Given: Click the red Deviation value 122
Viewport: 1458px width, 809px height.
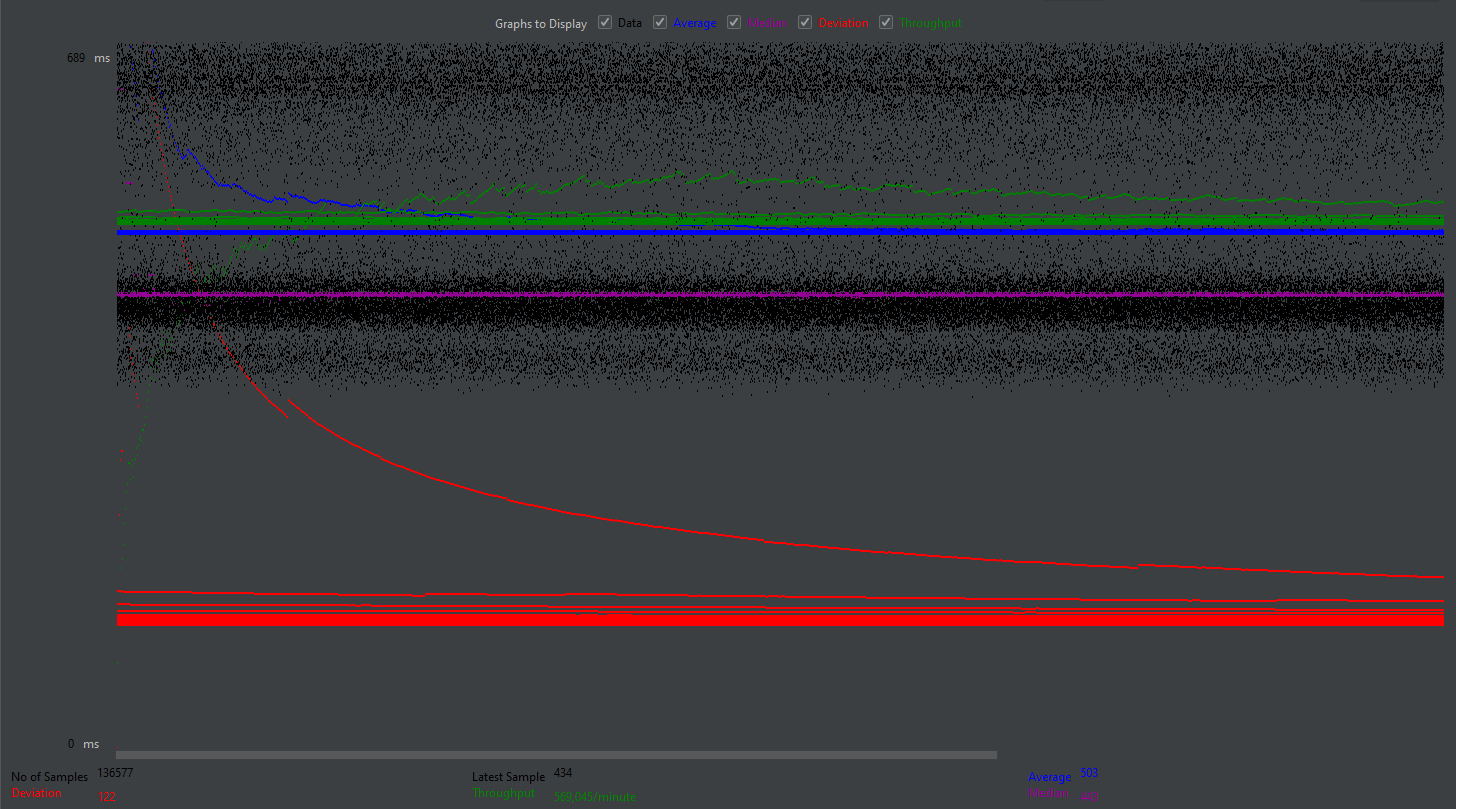Looking at the screenshot, I should pyautogui.click(x=107, y=797).
